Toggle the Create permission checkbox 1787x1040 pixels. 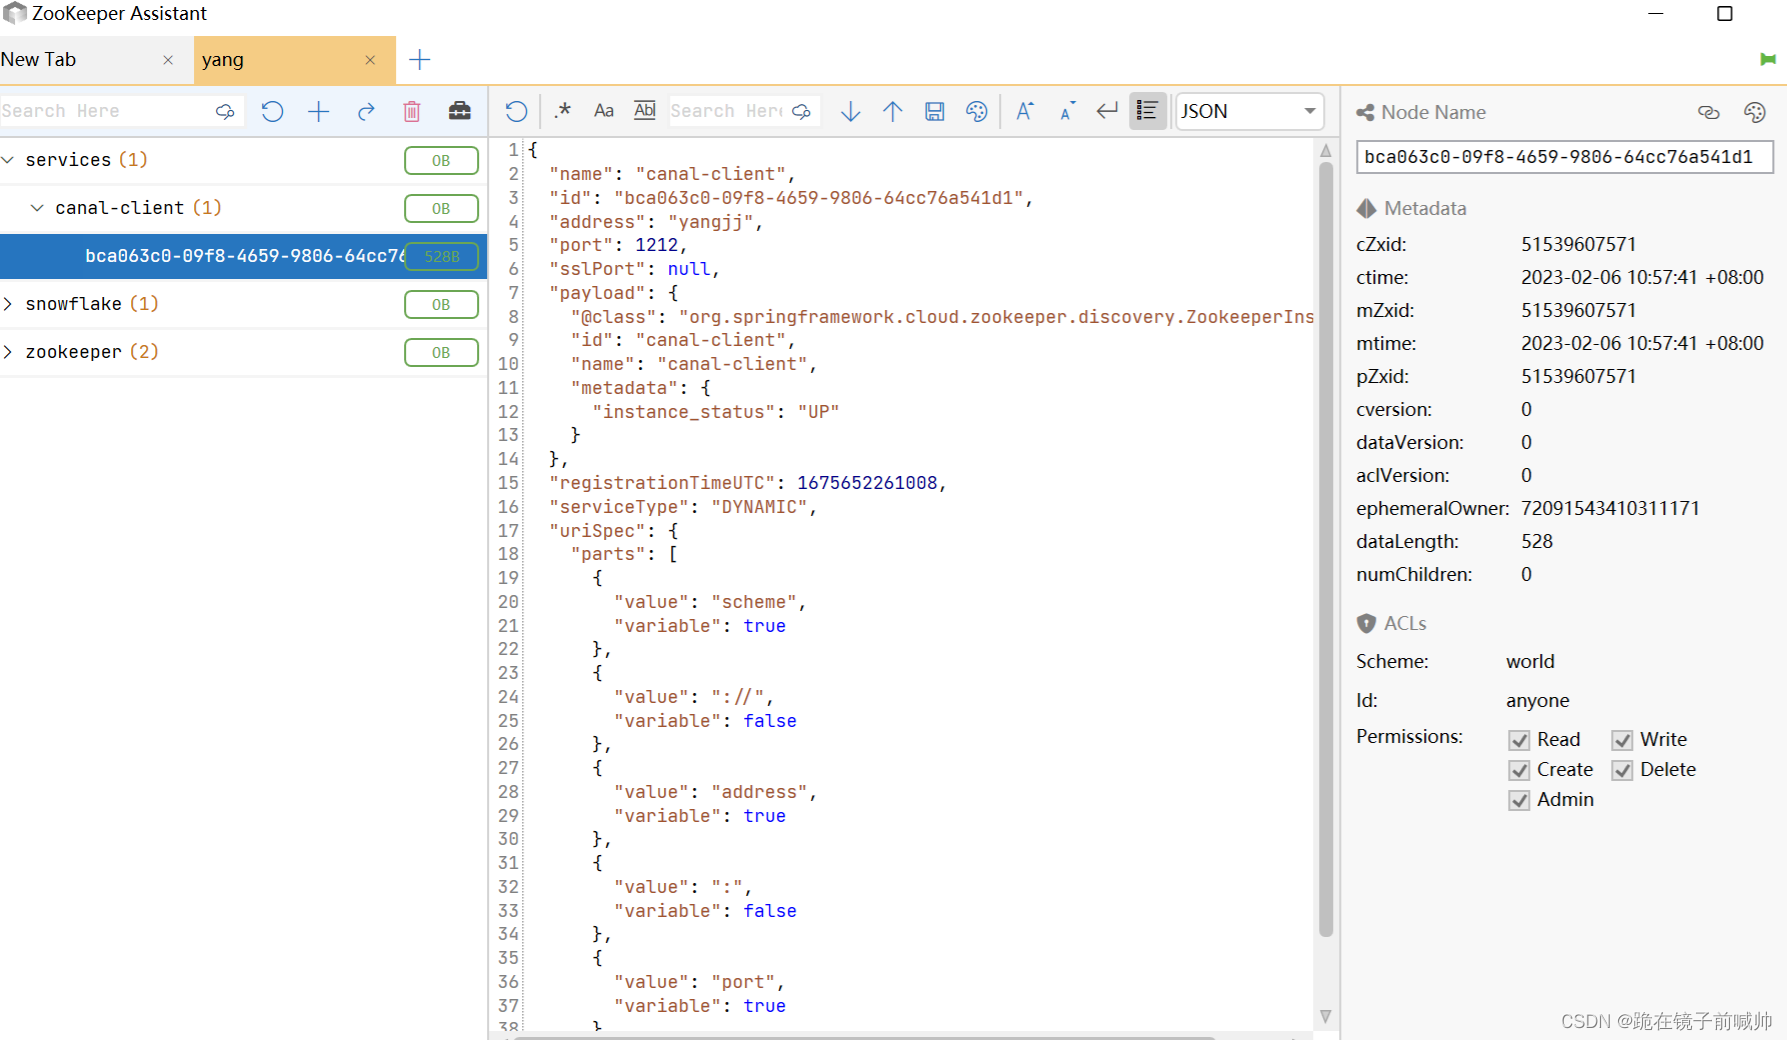point(1519,770)
